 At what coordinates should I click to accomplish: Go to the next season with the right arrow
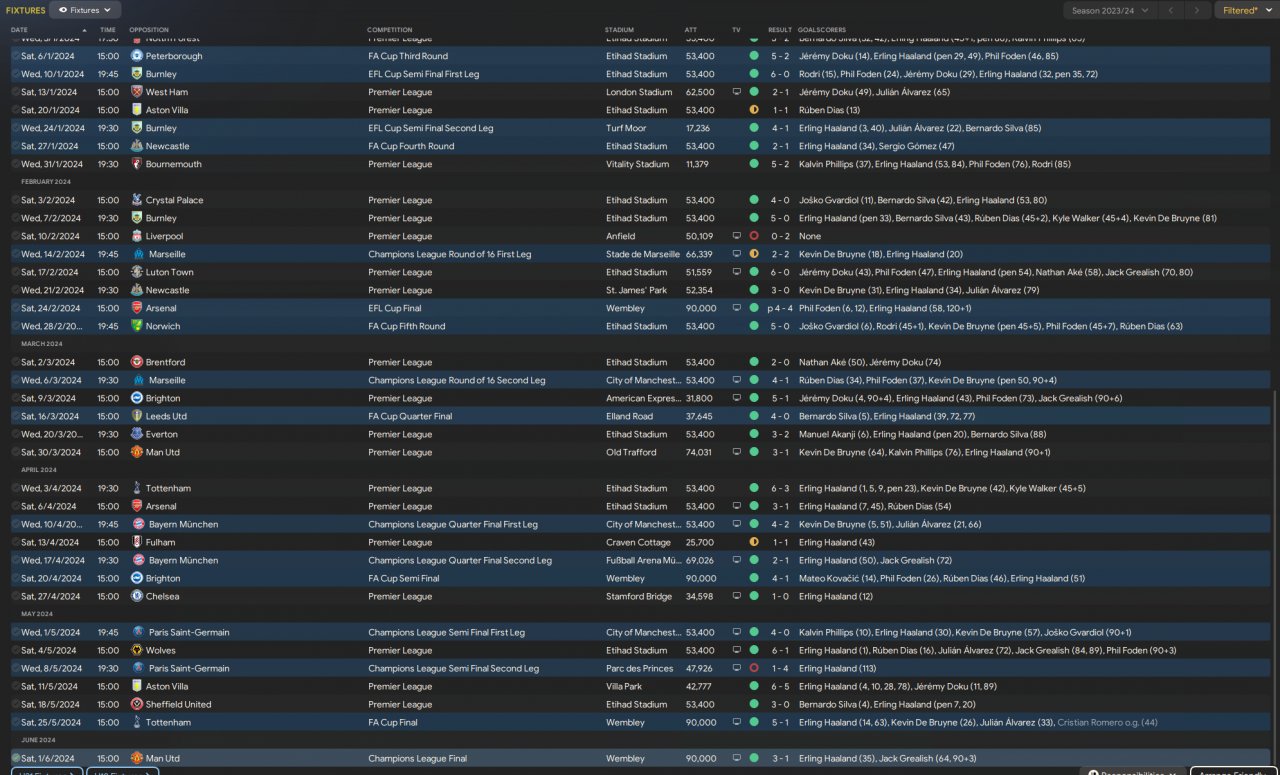1197,10
